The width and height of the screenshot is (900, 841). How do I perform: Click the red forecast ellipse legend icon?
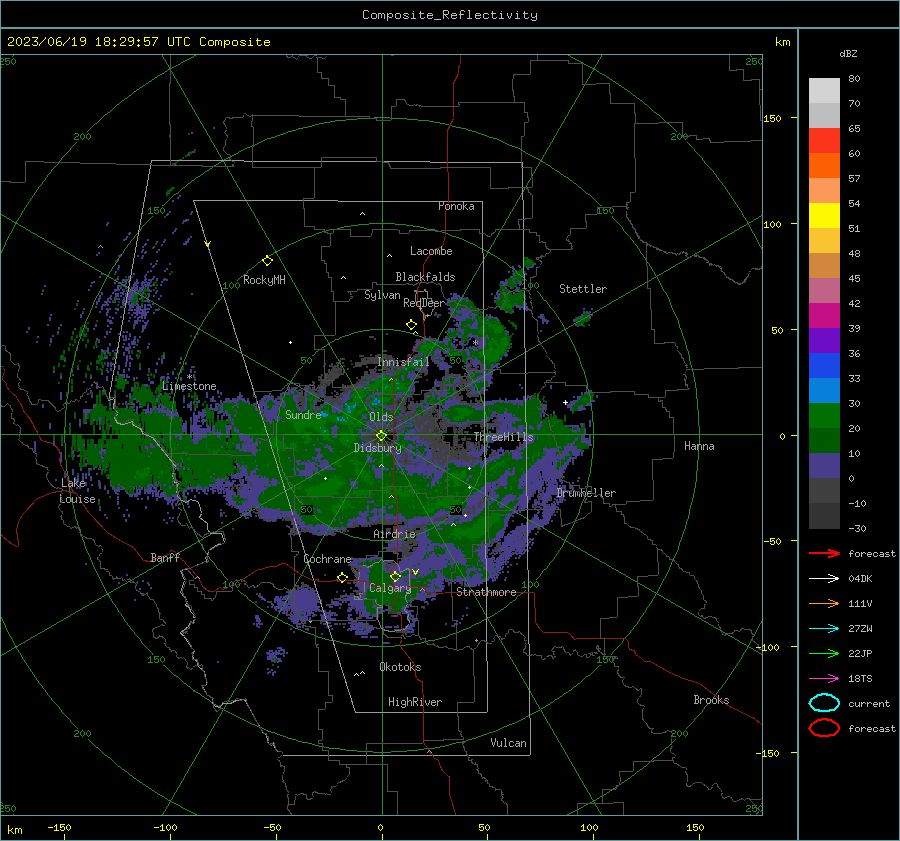(824, 728)
